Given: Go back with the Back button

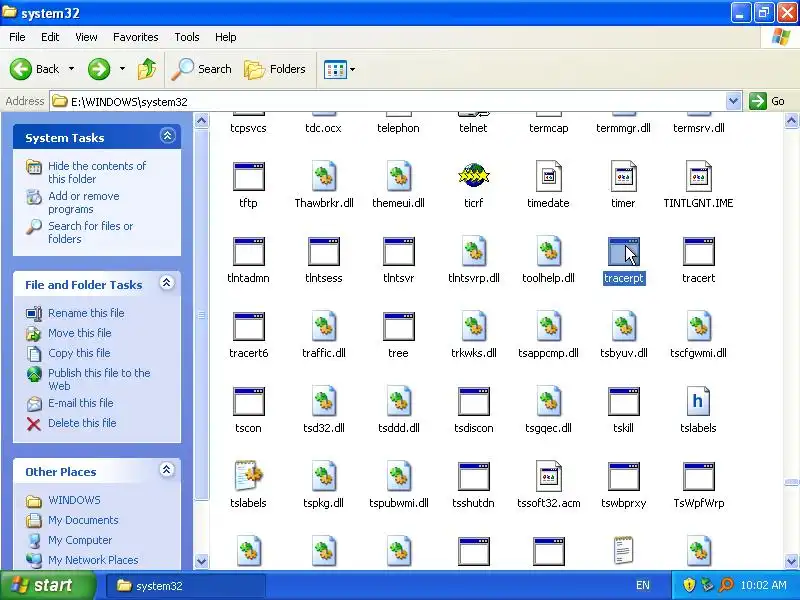Looking at the screenshot, I should tap(35, 69).
